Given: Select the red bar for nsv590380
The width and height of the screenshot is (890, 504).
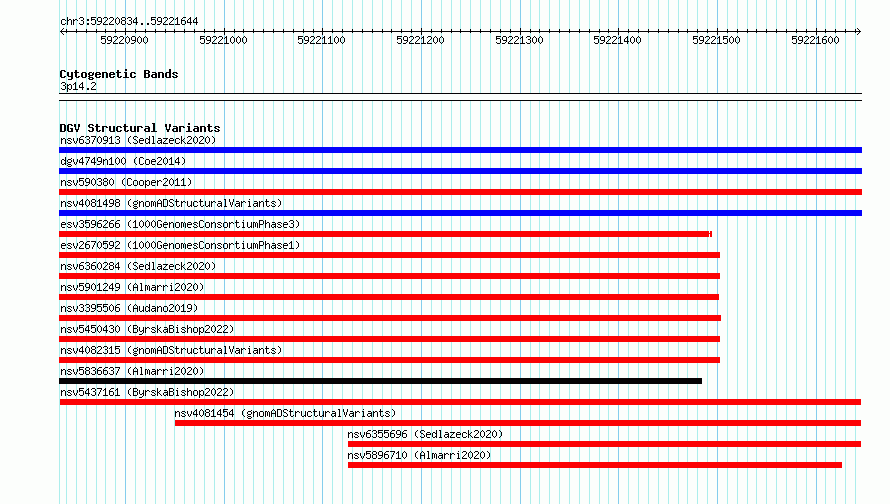Looking at the screenshot, I should point(460,192).
